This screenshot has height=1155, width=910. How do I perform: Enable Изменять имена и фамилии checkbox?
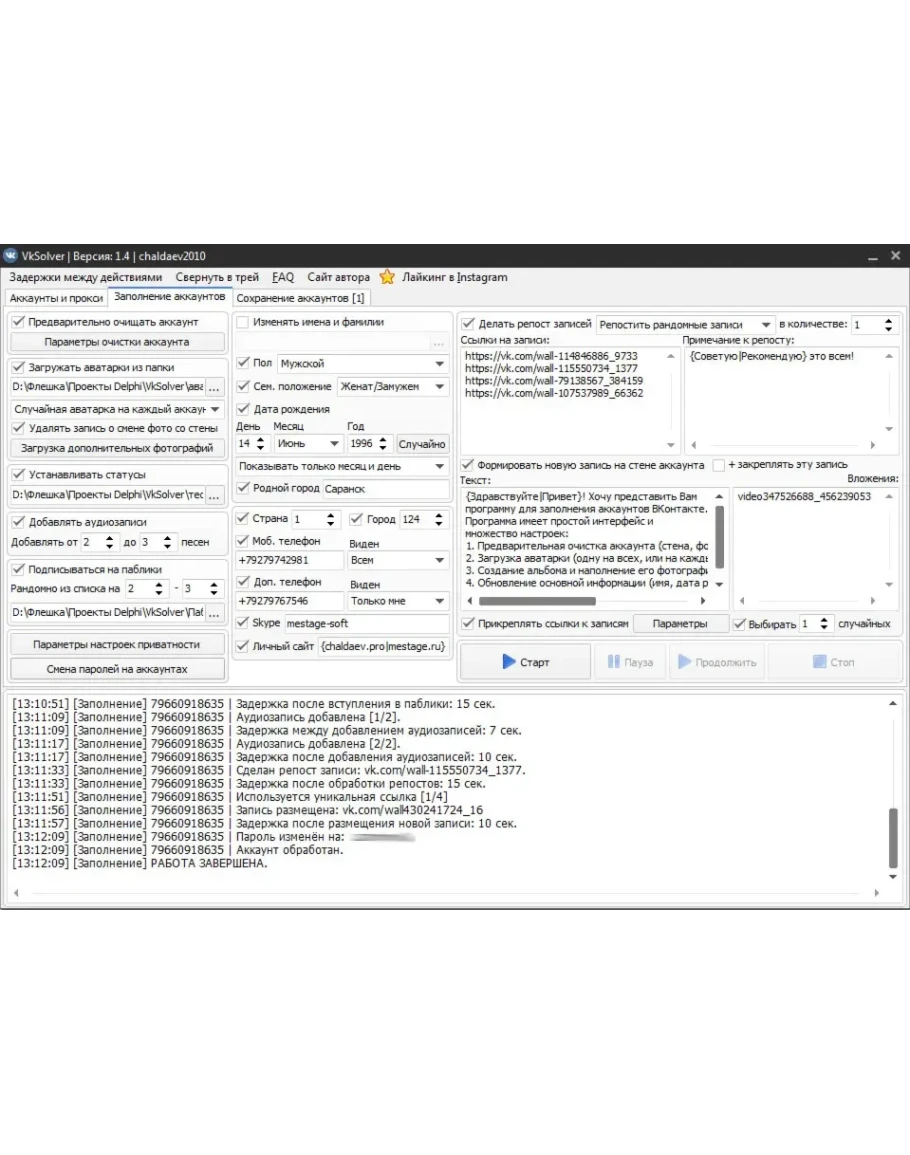pos(243,322)
